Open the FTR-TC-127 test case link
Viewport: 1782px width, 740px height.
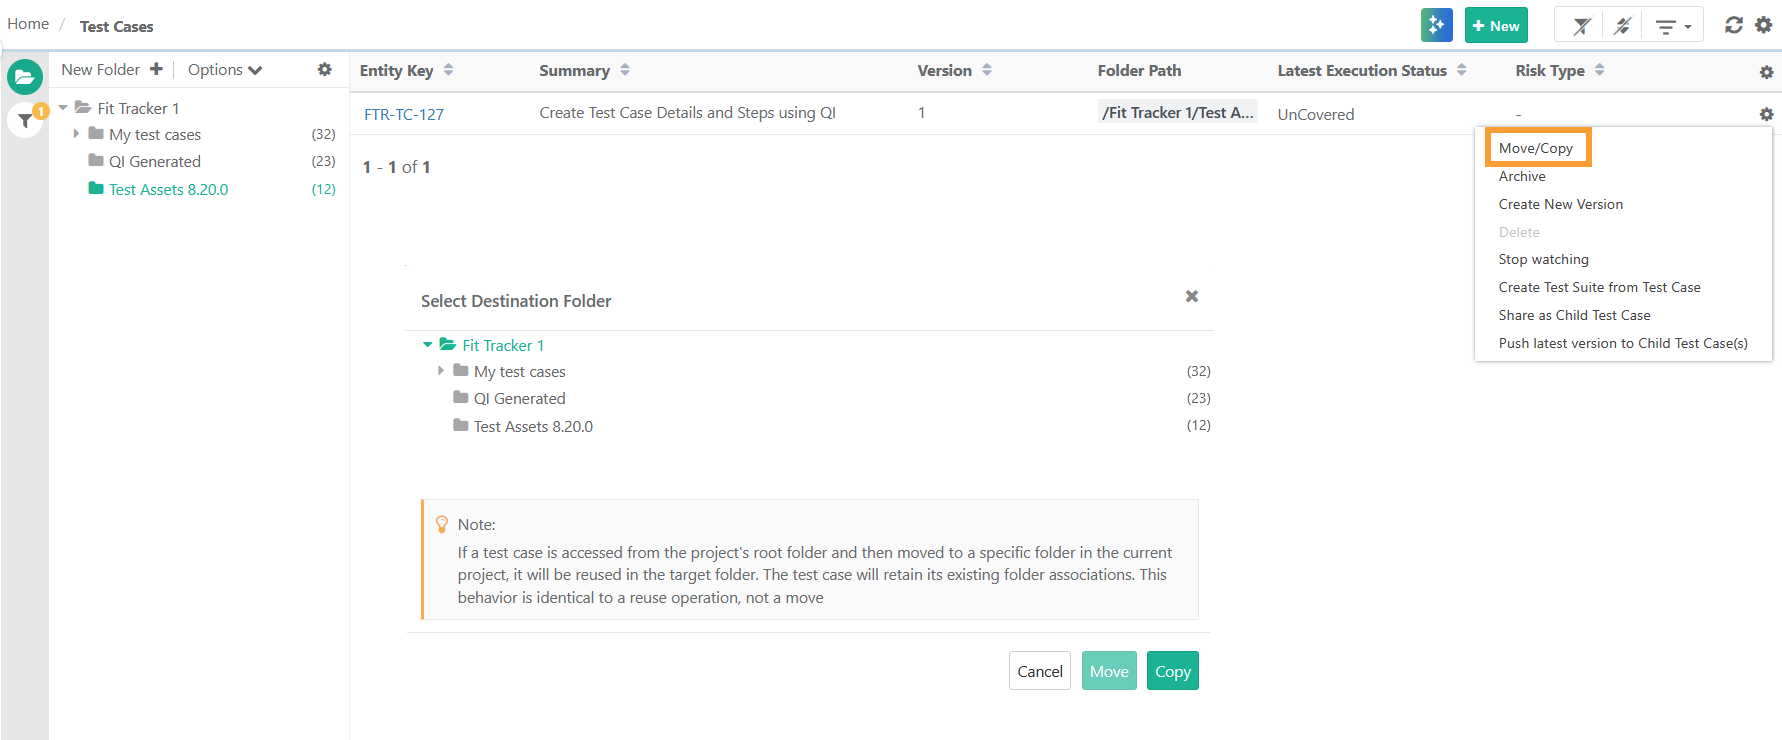404,114
